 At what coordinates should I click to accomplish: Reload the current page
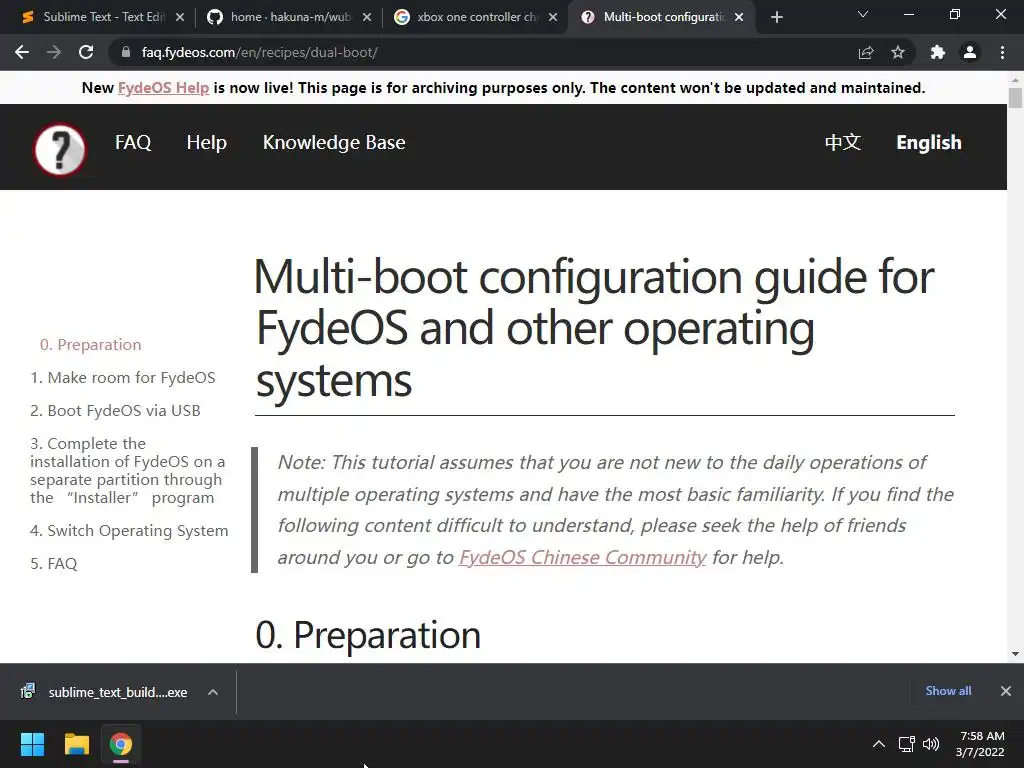pyautogui.click(x=86, y=52)
